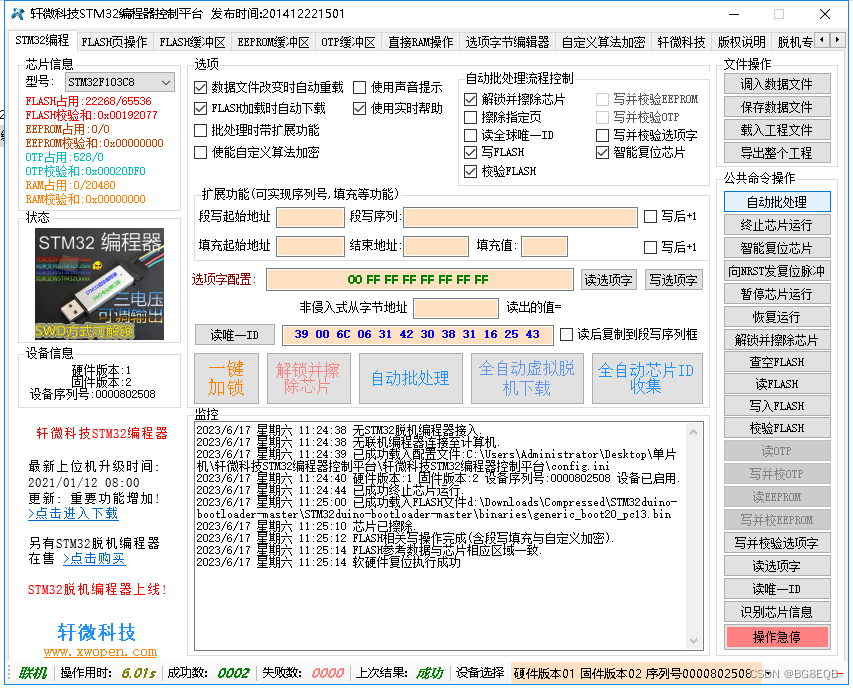This screenshot has height=689, width=853.
Task: Open www.xwopen.com website link
Action: tap(100, 651)
